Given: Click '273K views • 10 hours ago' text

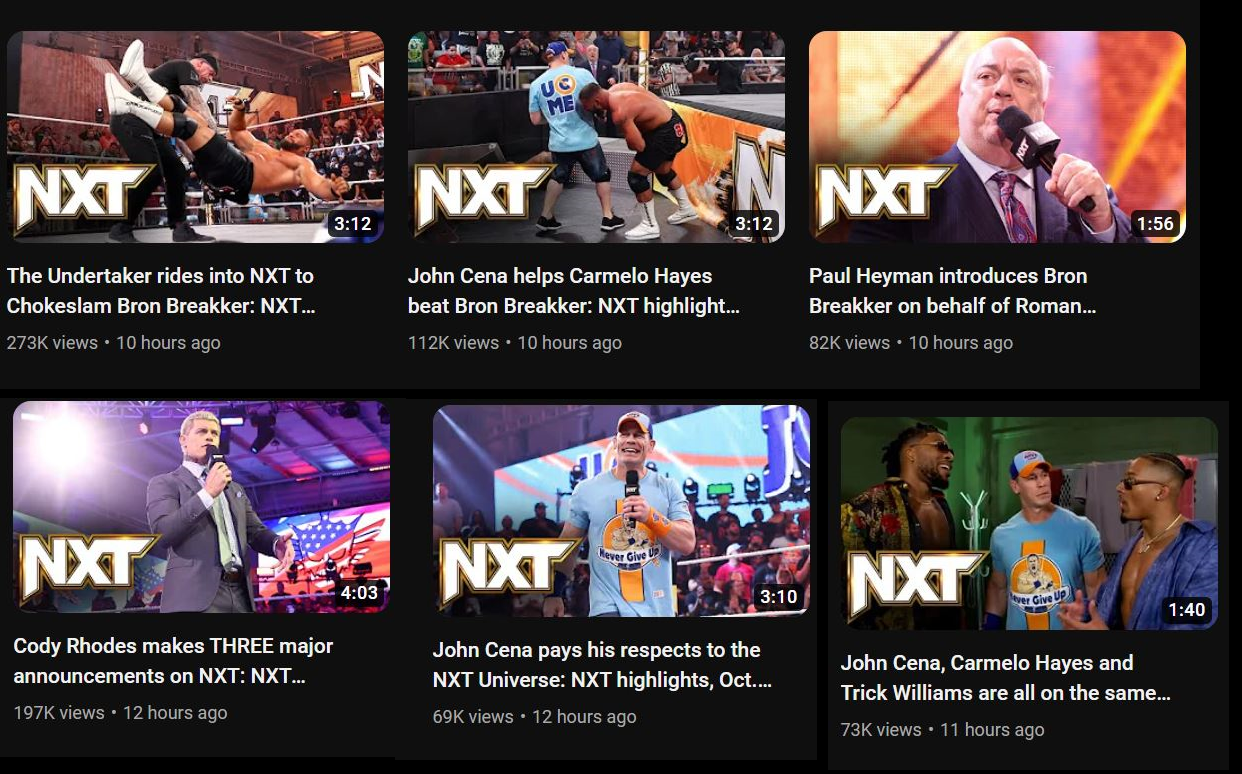Looking at the screenshot, I should (114, 343).
